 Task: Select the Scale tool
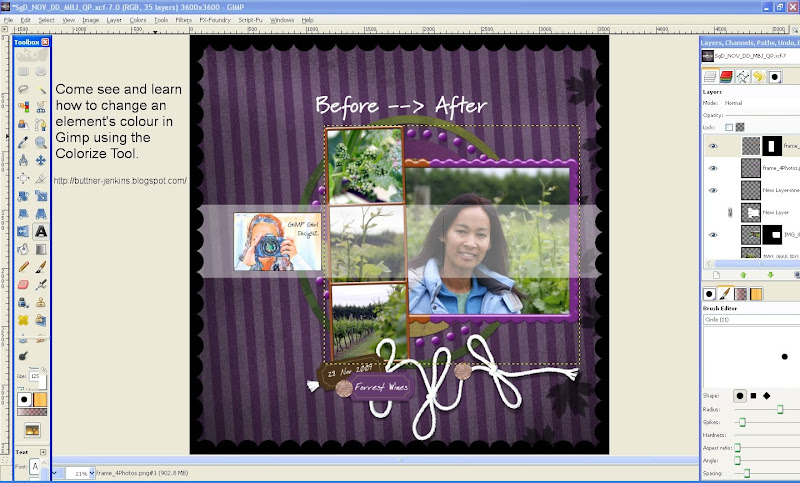pyautogui.click(x=41, y=196)
